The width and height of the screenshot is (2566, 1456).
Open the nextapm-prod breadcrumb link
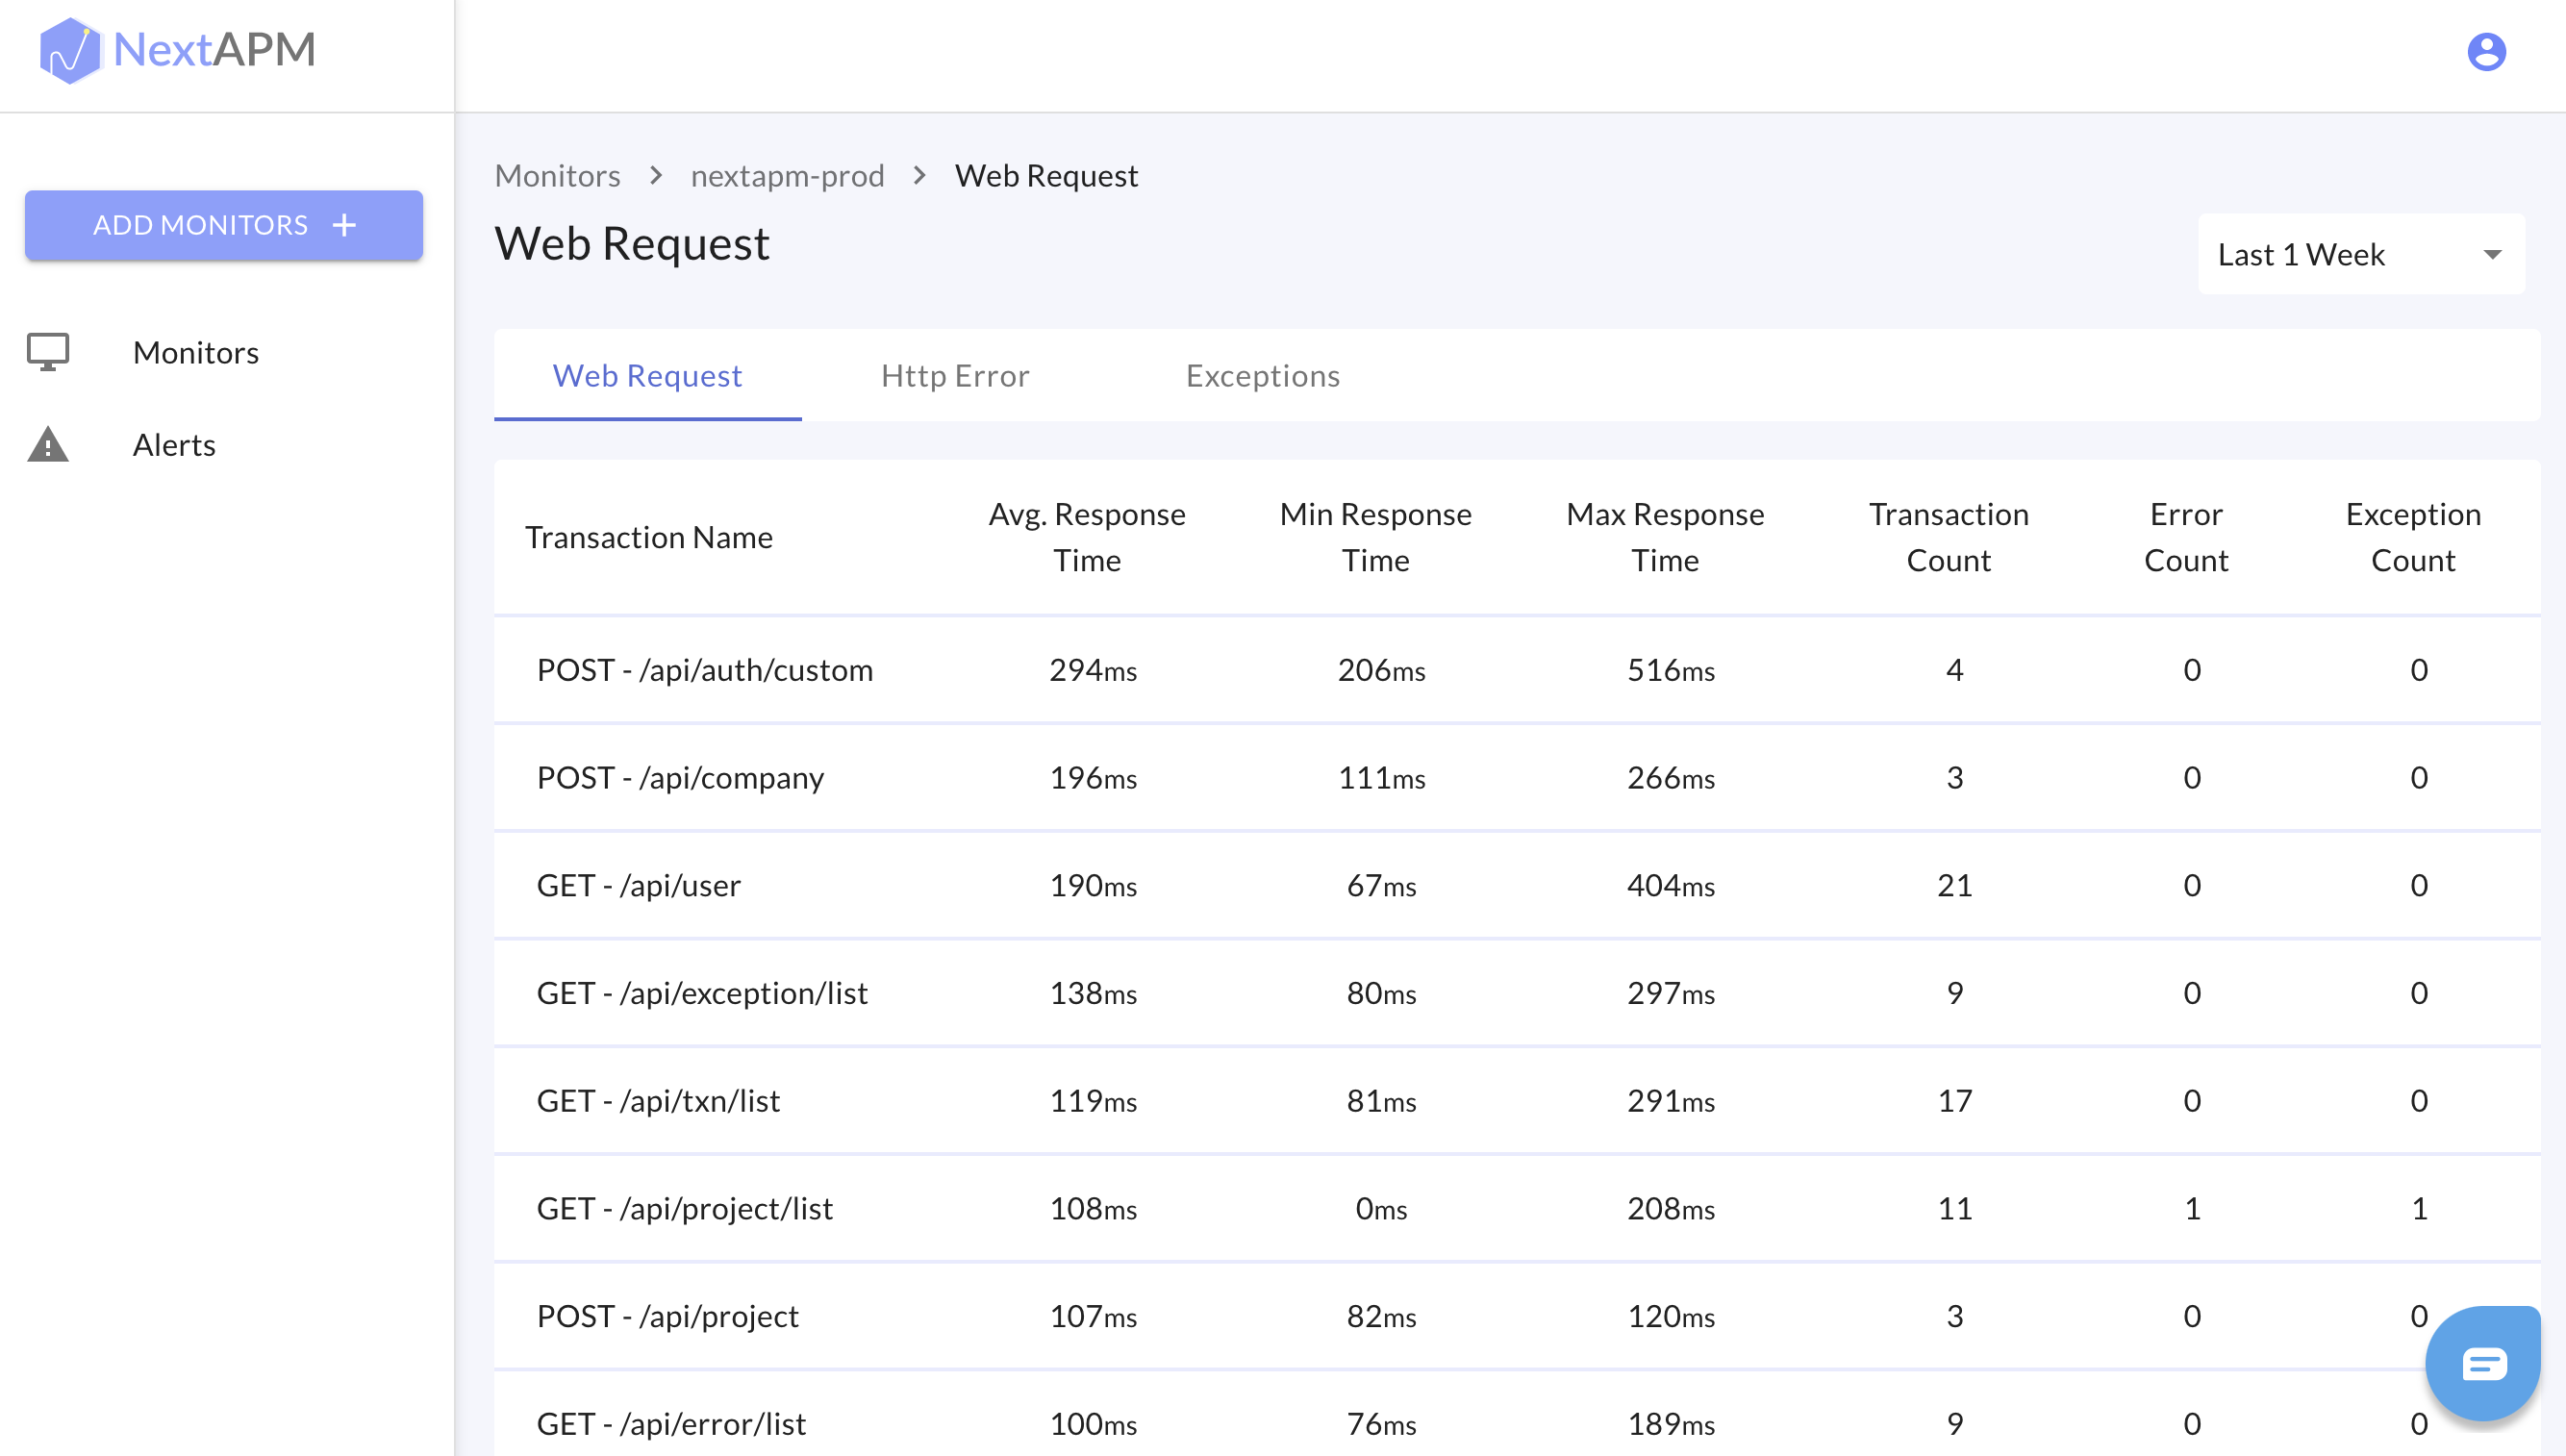pos(787,175)
